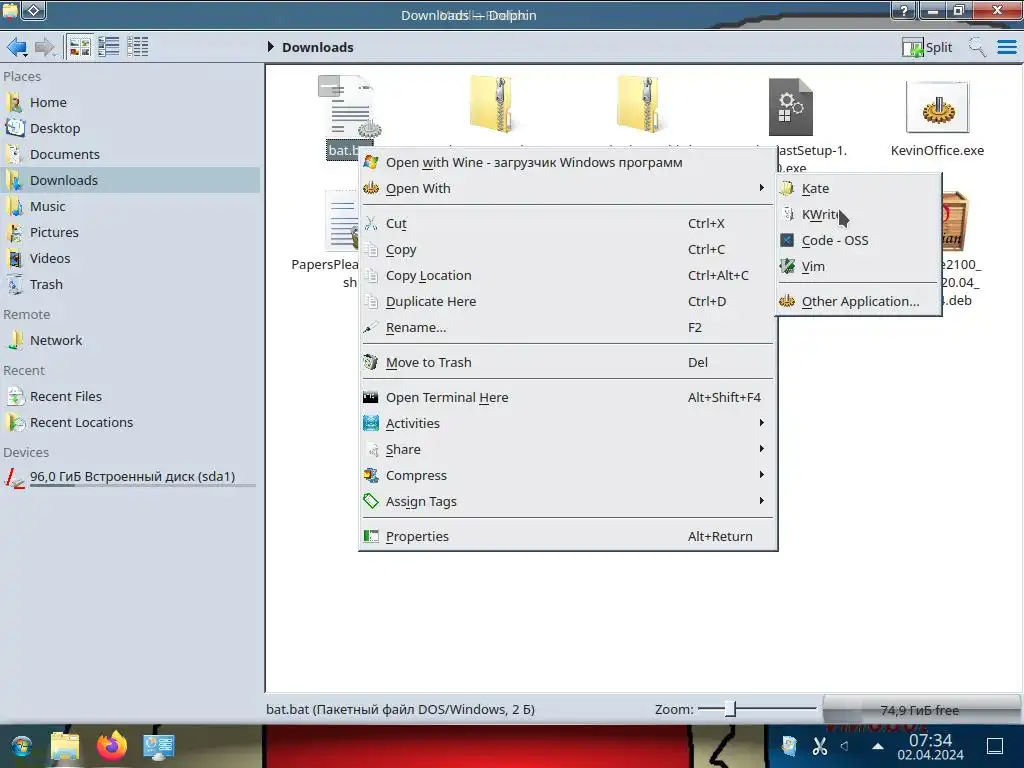Click the scissors icon beside Cut
This screenshot has height=768, width=1024.
(371, 223)
